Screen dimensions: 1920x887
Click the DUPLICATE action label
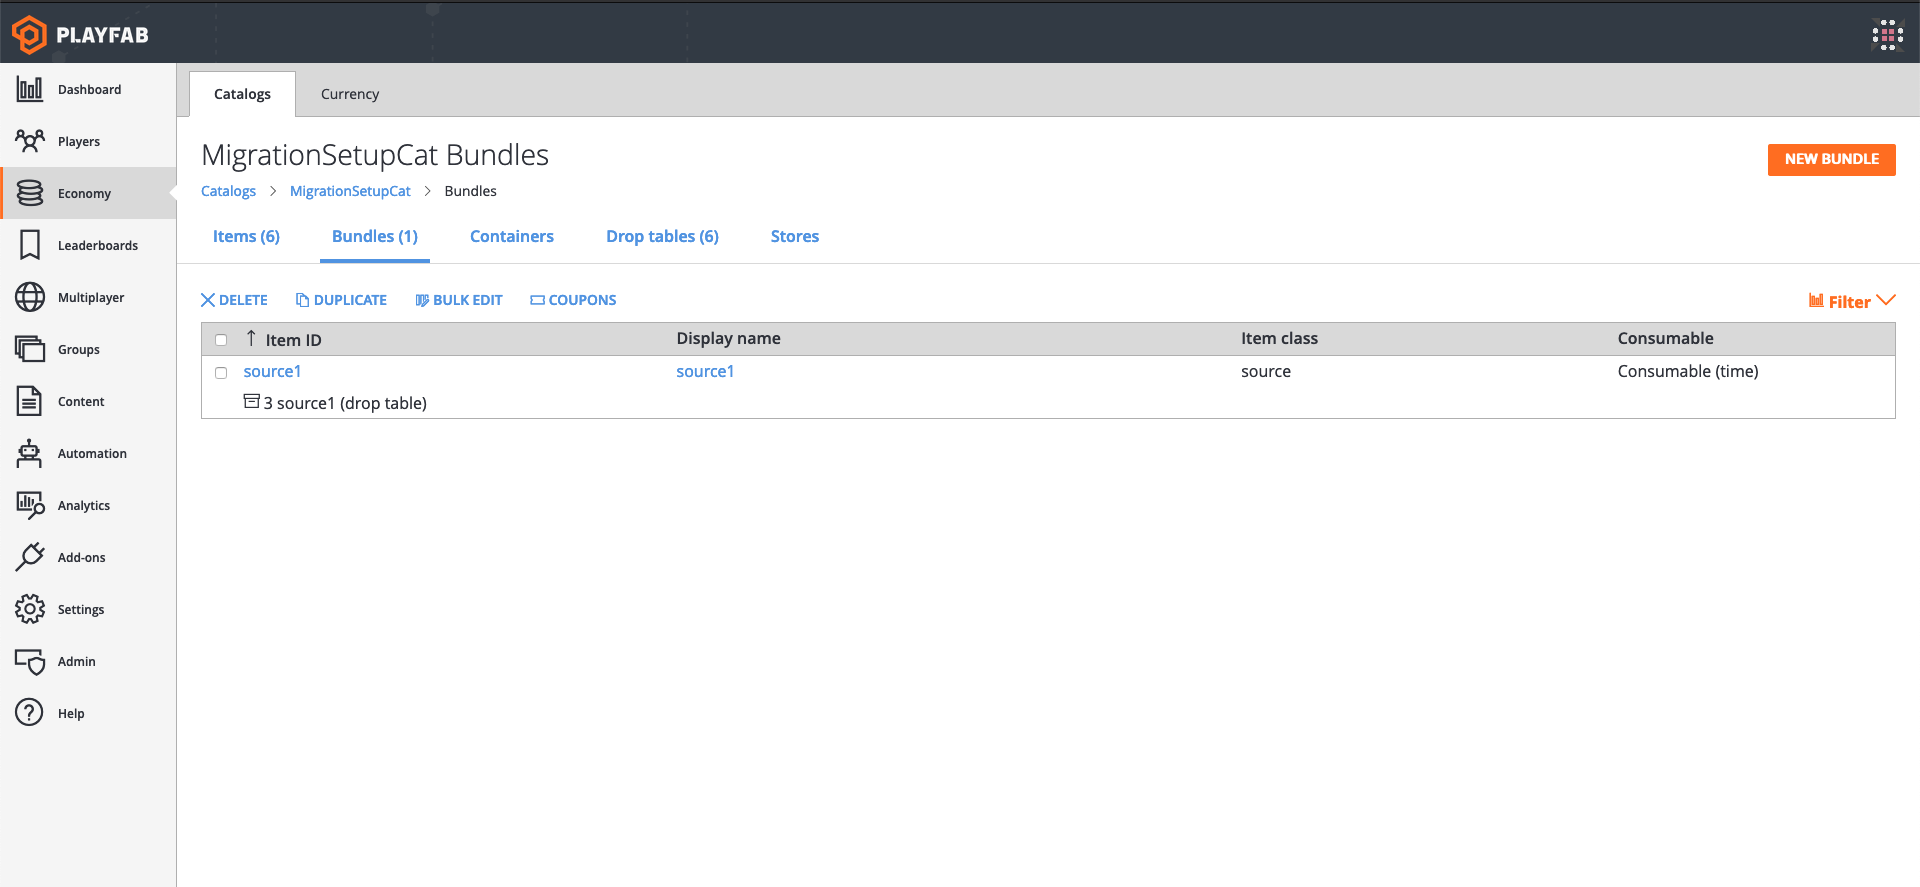(350, 300)
